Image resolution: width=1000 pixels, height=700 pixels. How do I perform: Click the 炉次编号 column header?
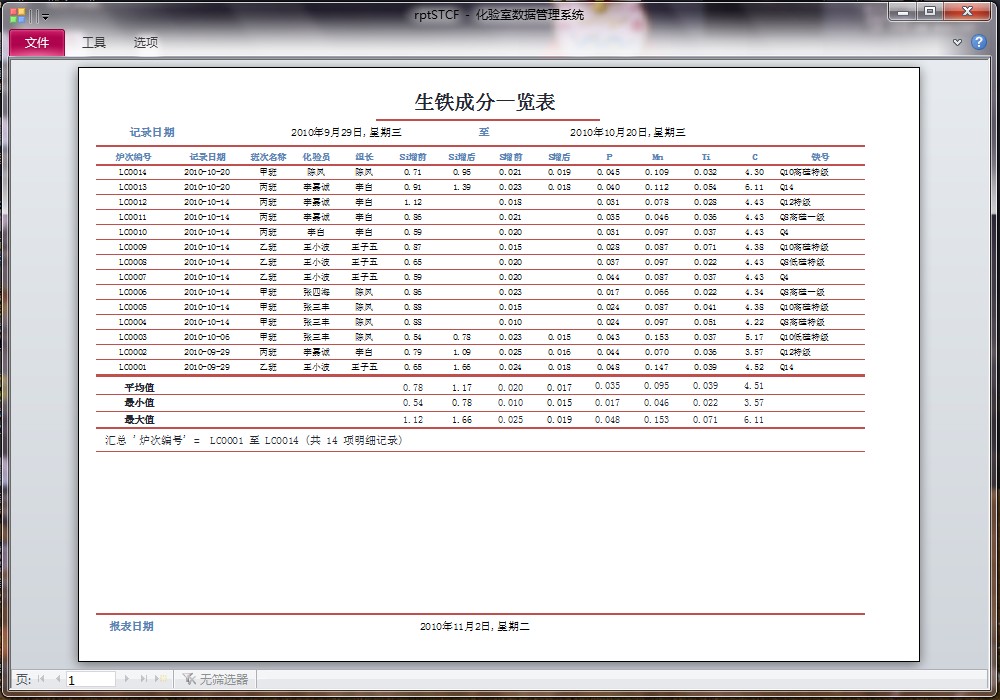[x=133, y=157]
